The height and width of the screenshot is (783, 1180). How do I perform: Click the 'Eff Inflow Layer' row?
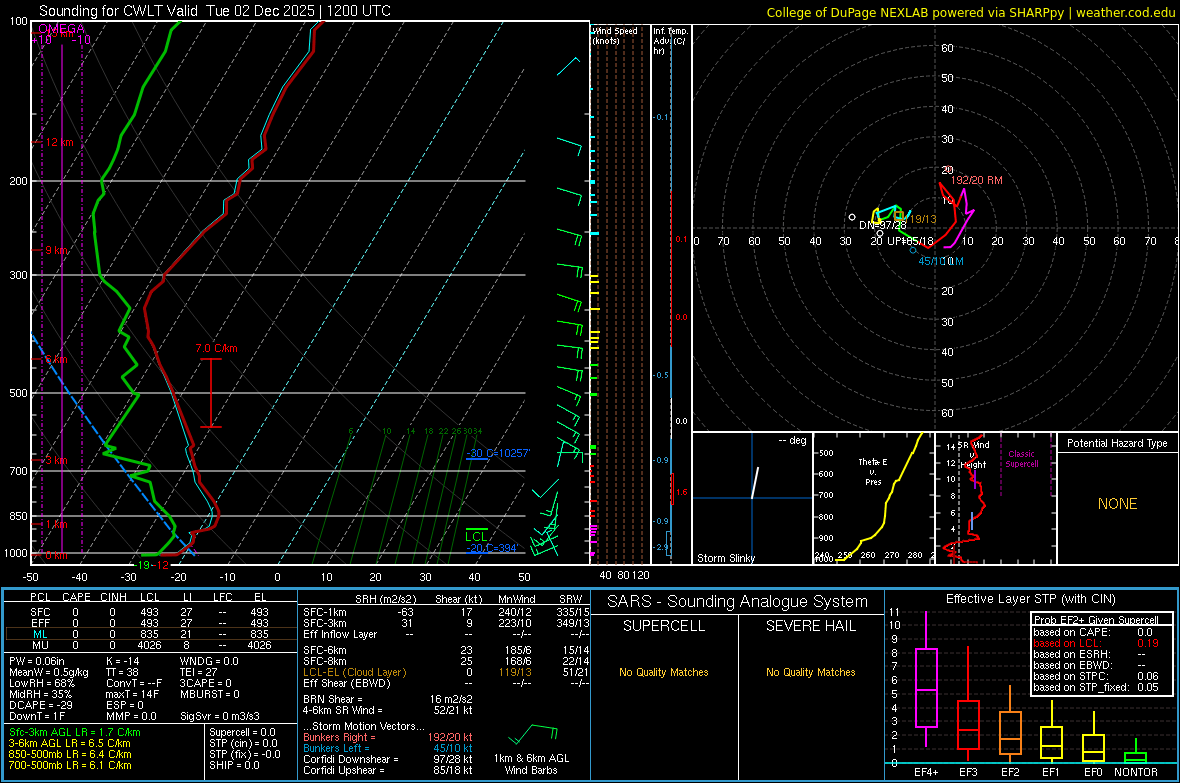(446, 634)
